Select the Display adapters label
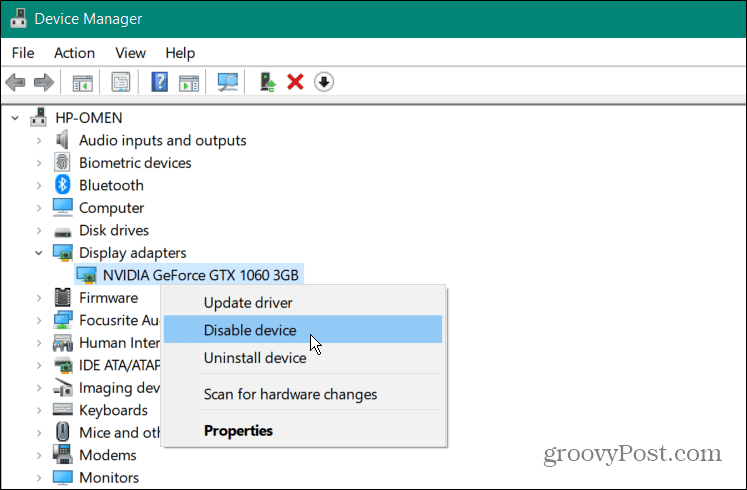Screen dimensions: 747x490 (x=132, y=253)
